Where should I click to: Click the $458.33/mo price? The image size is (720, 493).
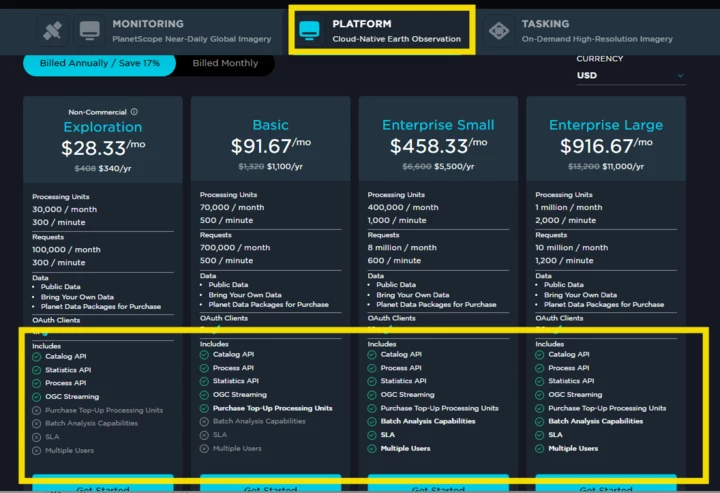438,146
